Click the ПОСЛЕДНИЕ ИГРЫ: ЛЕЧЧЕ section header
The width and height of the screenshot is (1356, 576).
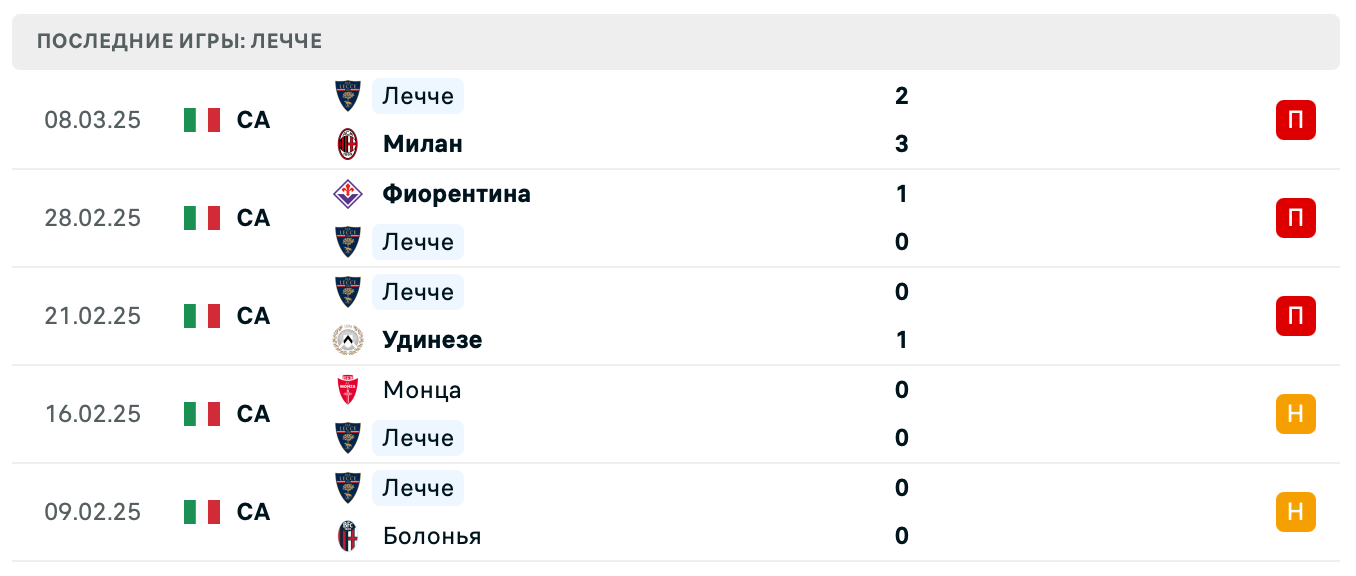tap(178, 41)
